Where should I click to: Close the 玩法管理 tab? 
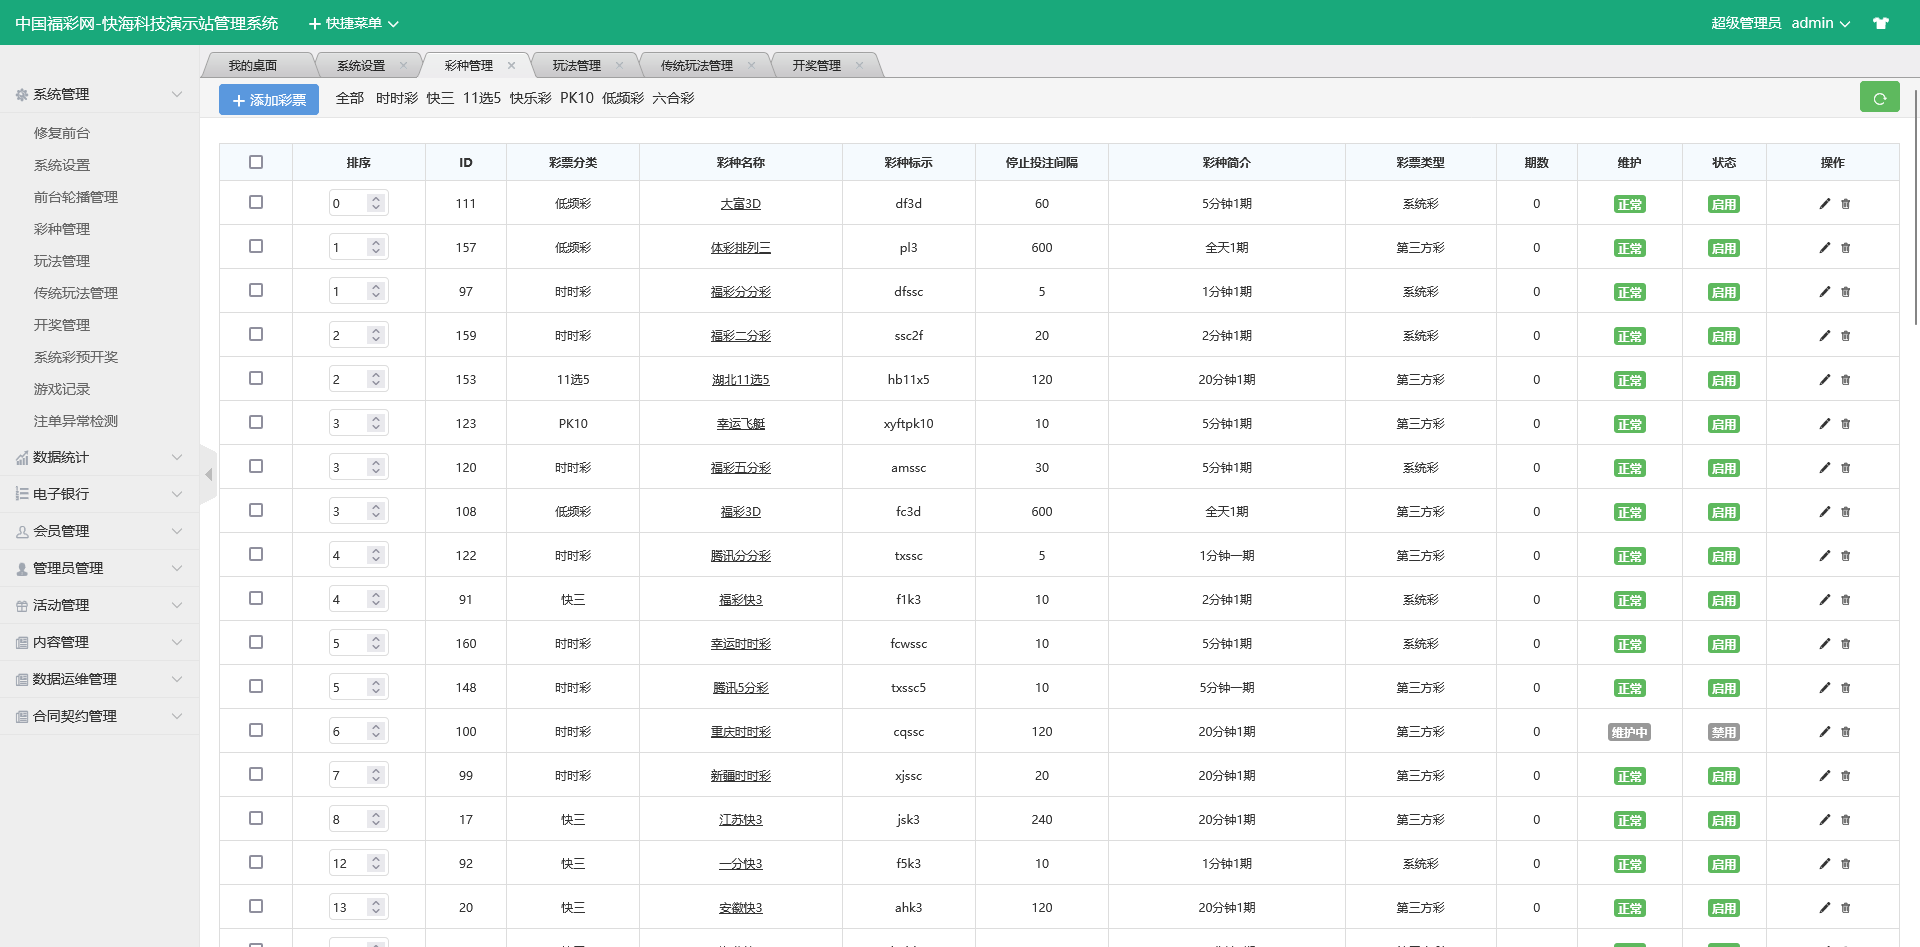[x=619, y=66]
